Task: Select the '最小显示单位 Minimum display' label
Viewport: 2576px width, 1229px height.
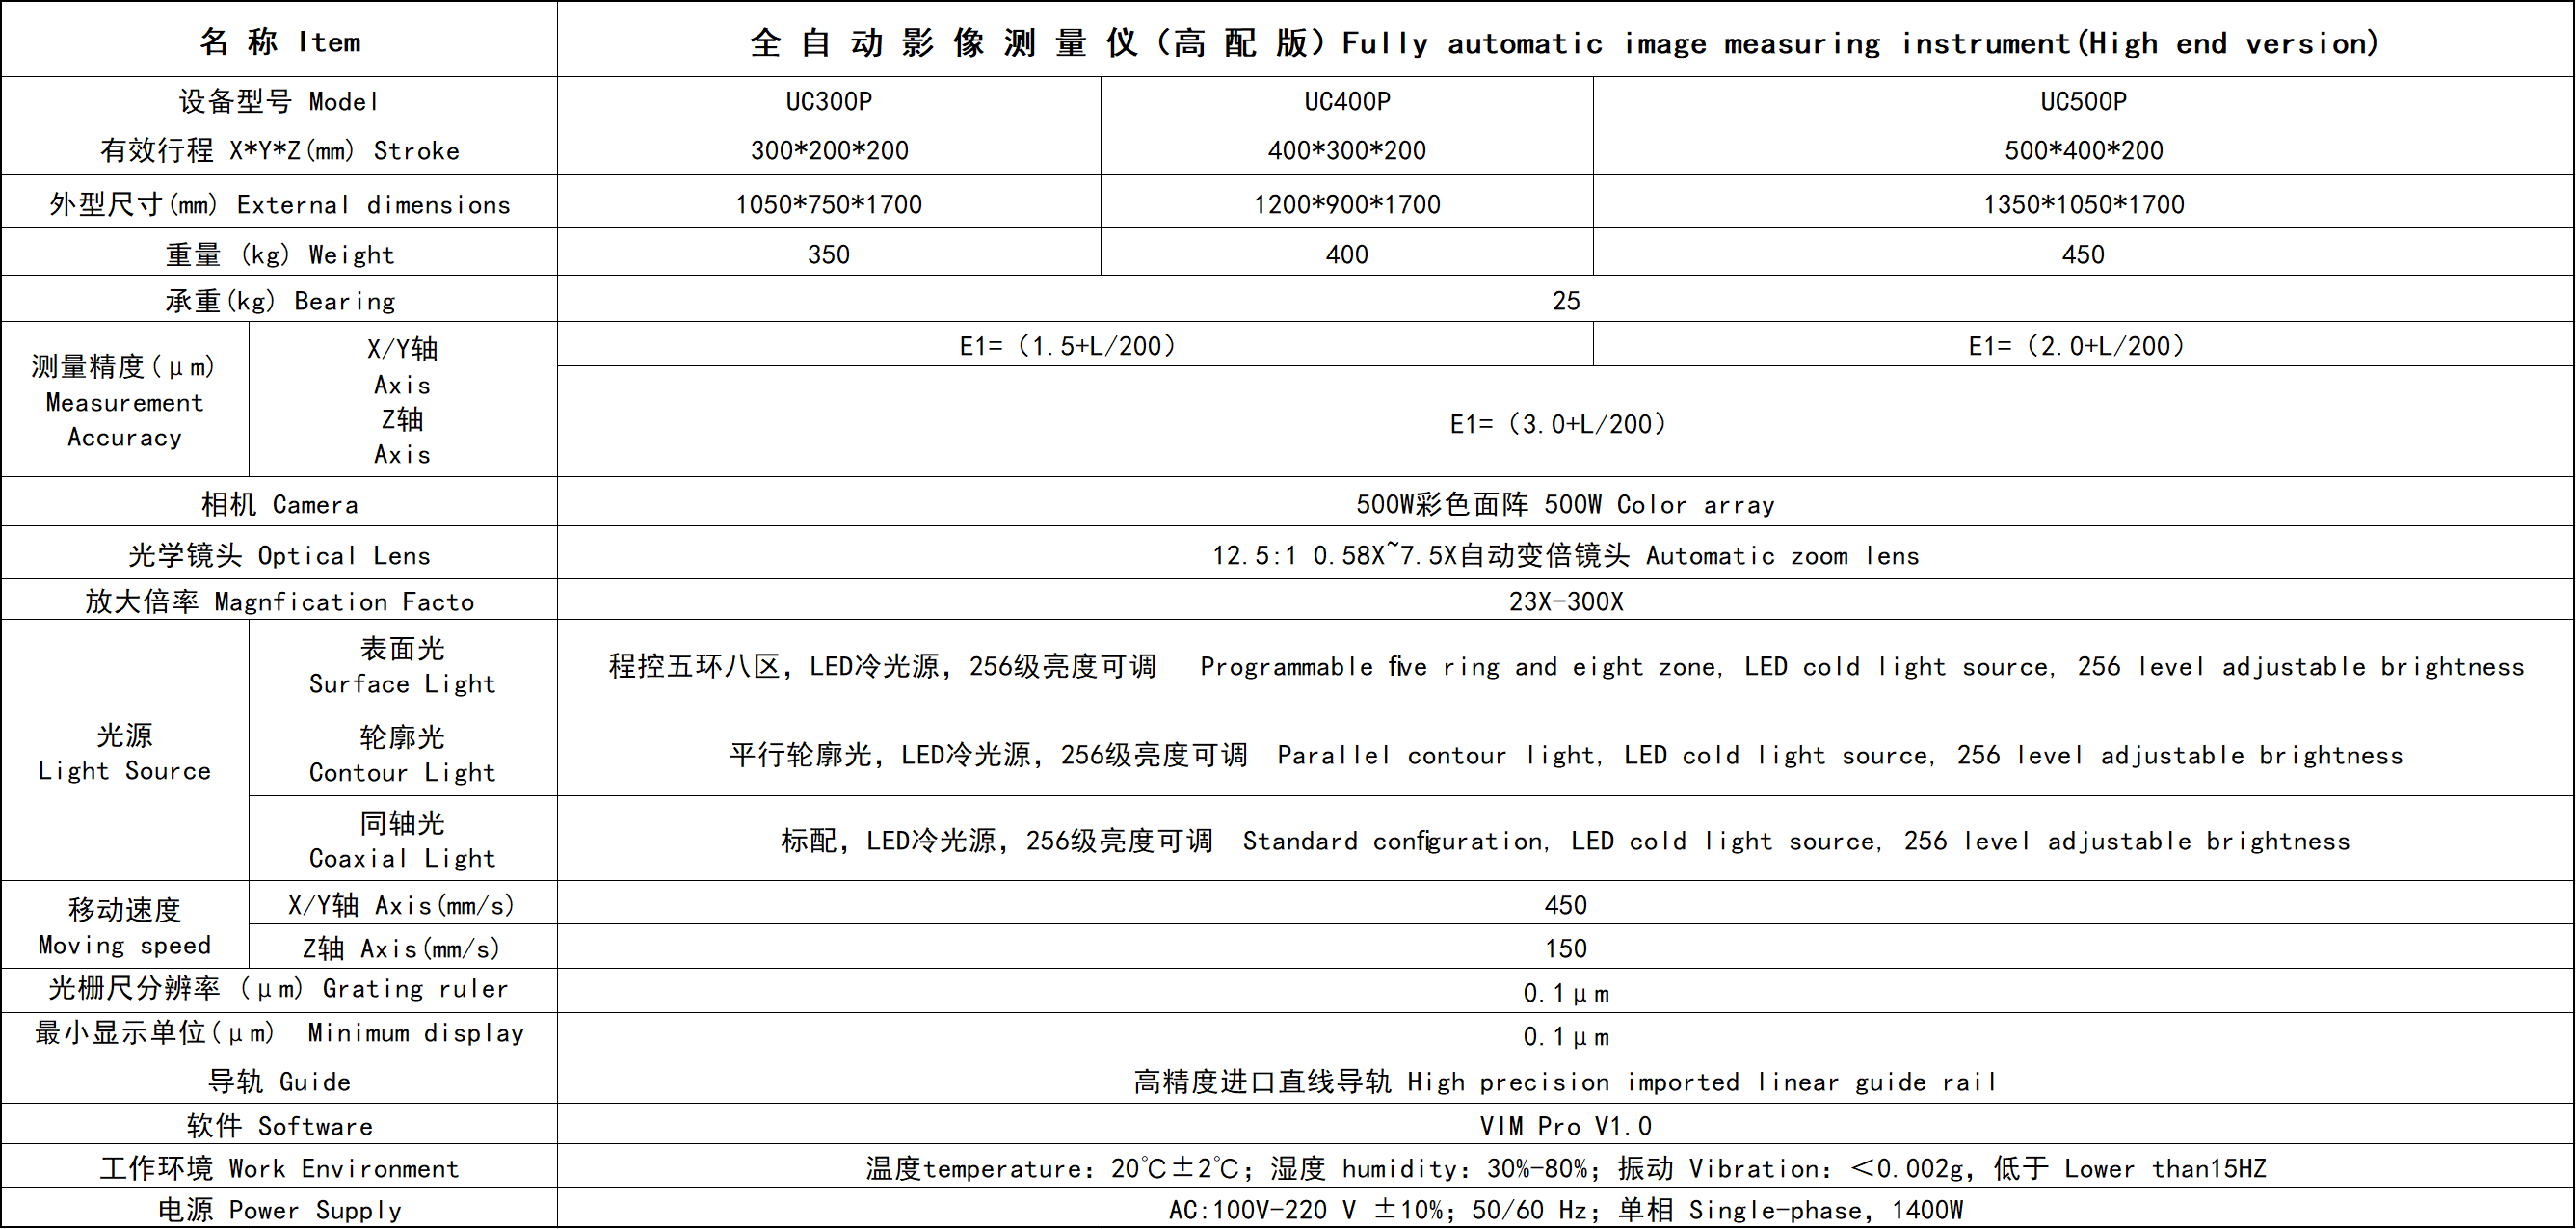Action: coord(280,1032)
